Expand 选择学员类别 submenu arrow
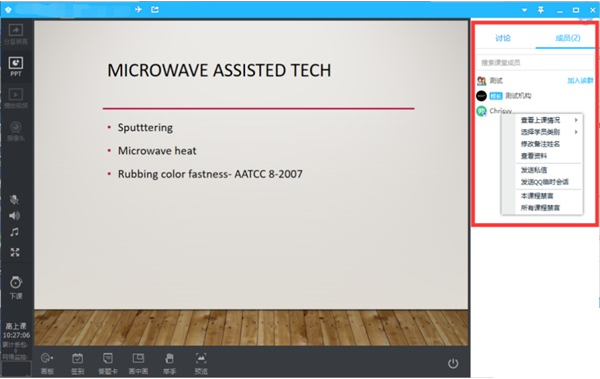 click(x=576, y=132)
